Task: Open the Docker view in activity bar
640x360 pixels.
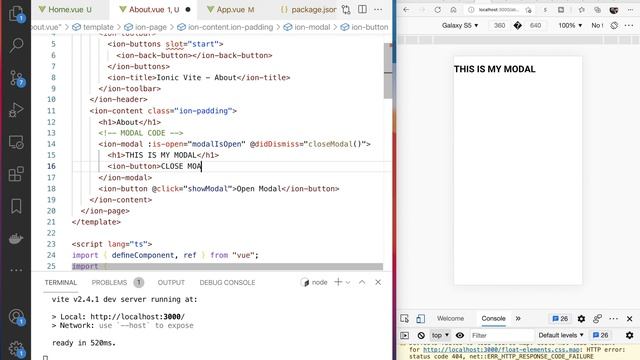Action: coord(16,238)
